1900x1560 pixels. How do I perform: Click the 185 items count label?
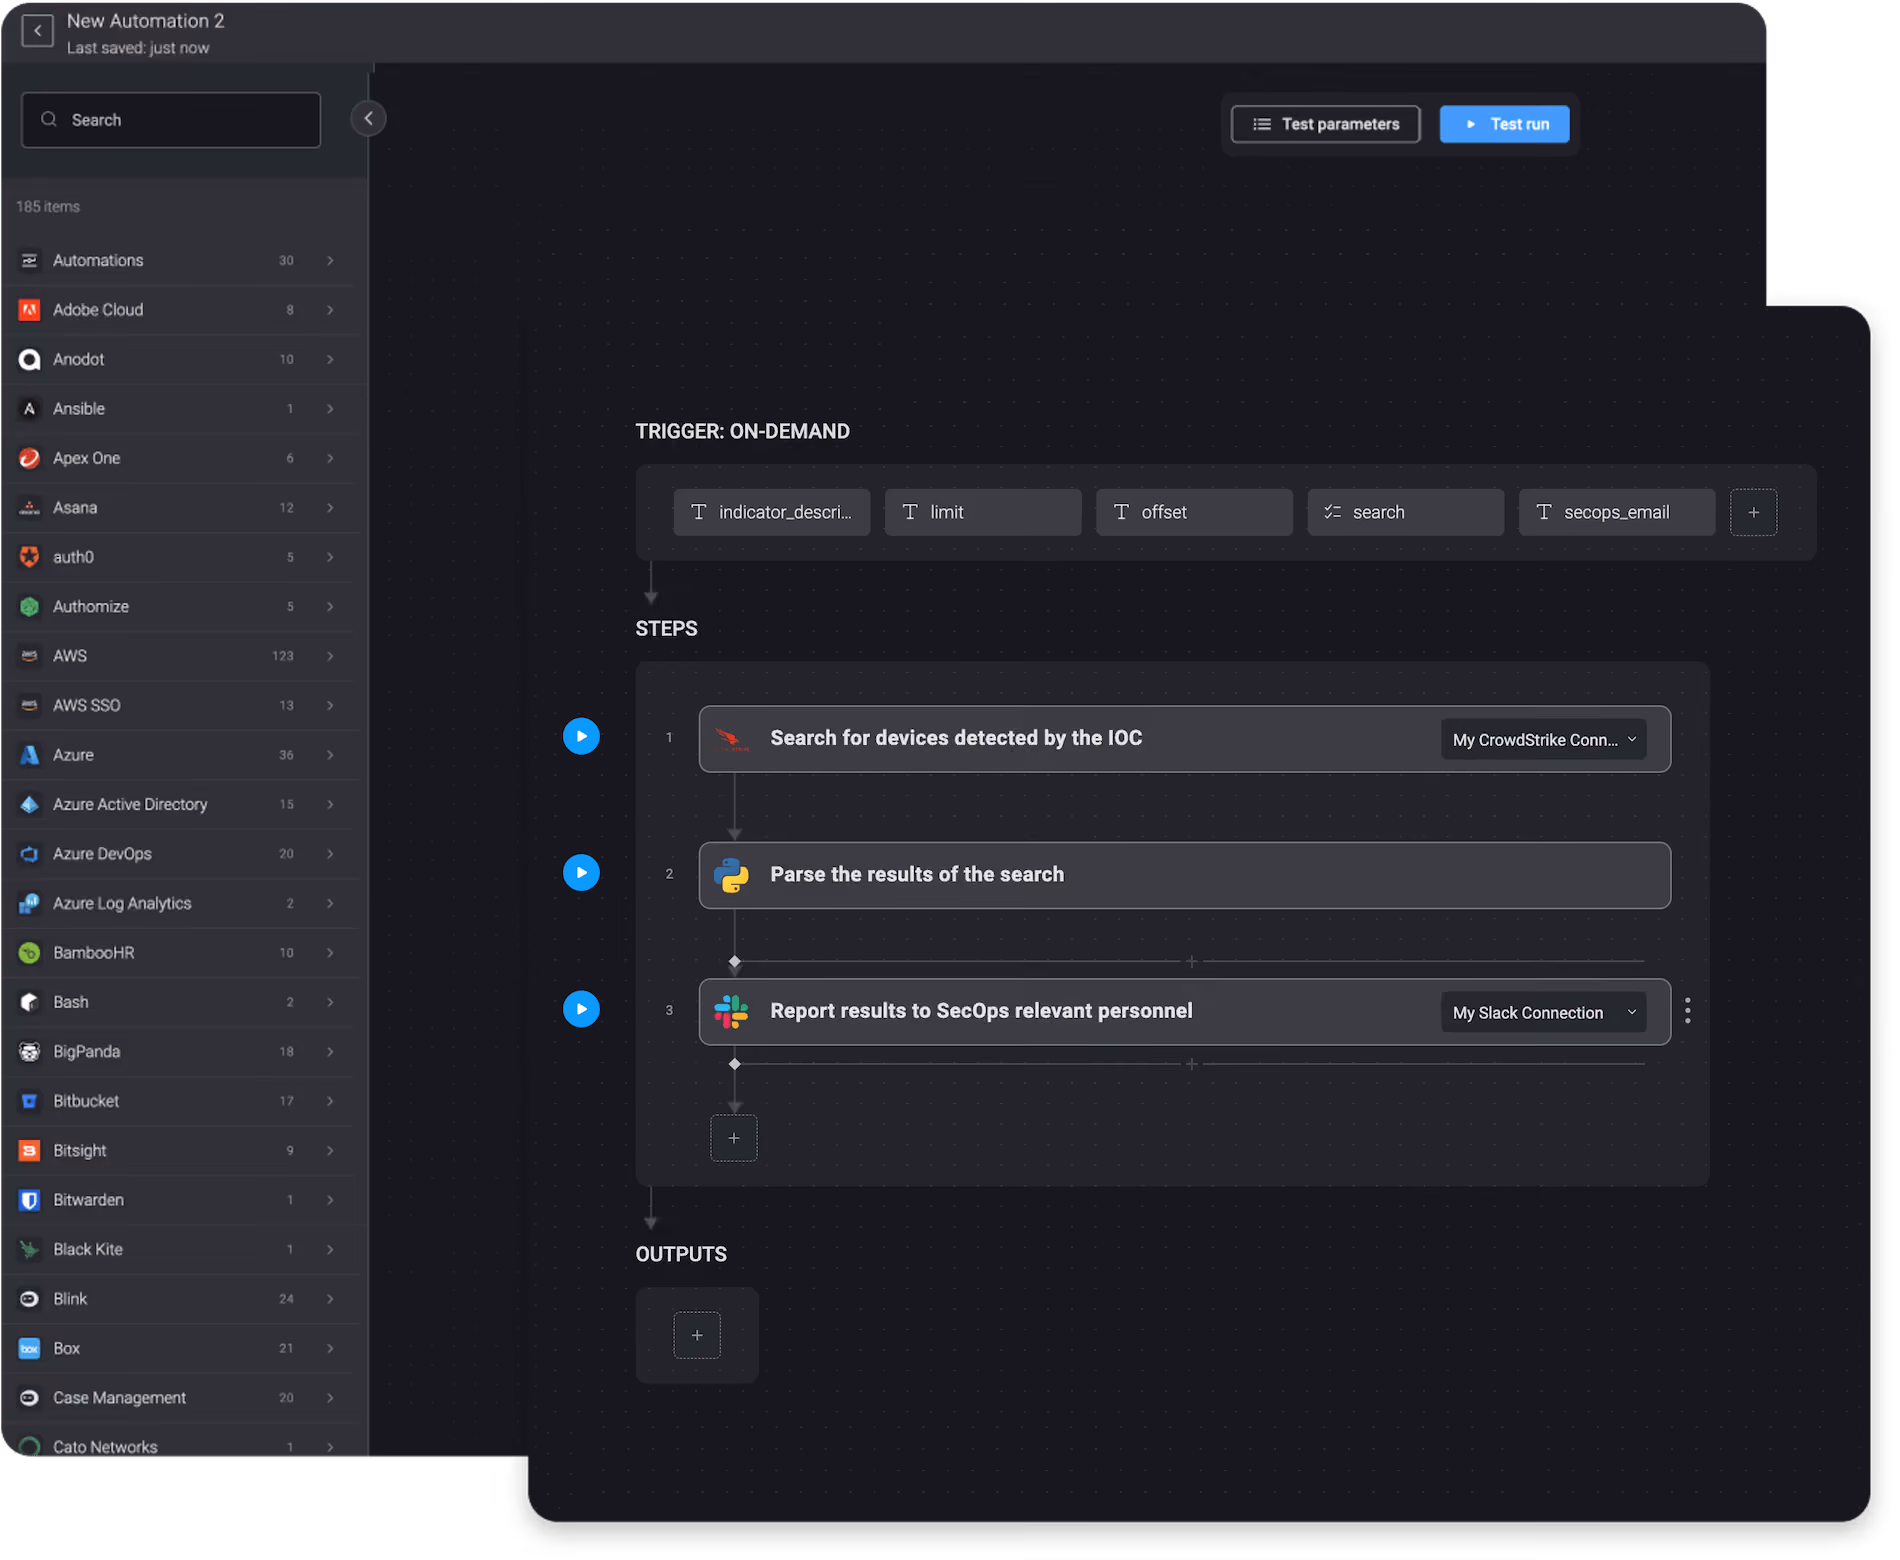pos(48,206)
